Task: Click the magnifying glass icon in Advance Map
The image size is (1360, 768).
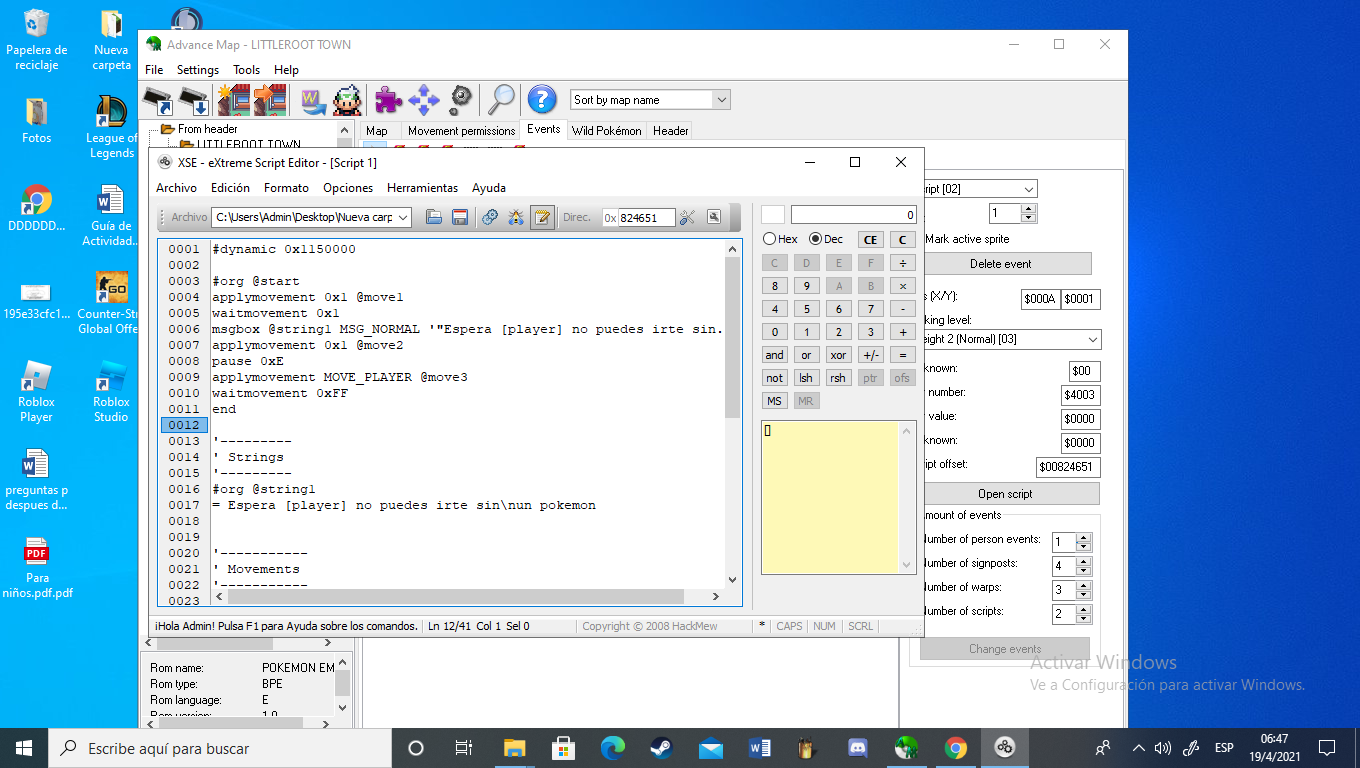Action: (500, 99)
